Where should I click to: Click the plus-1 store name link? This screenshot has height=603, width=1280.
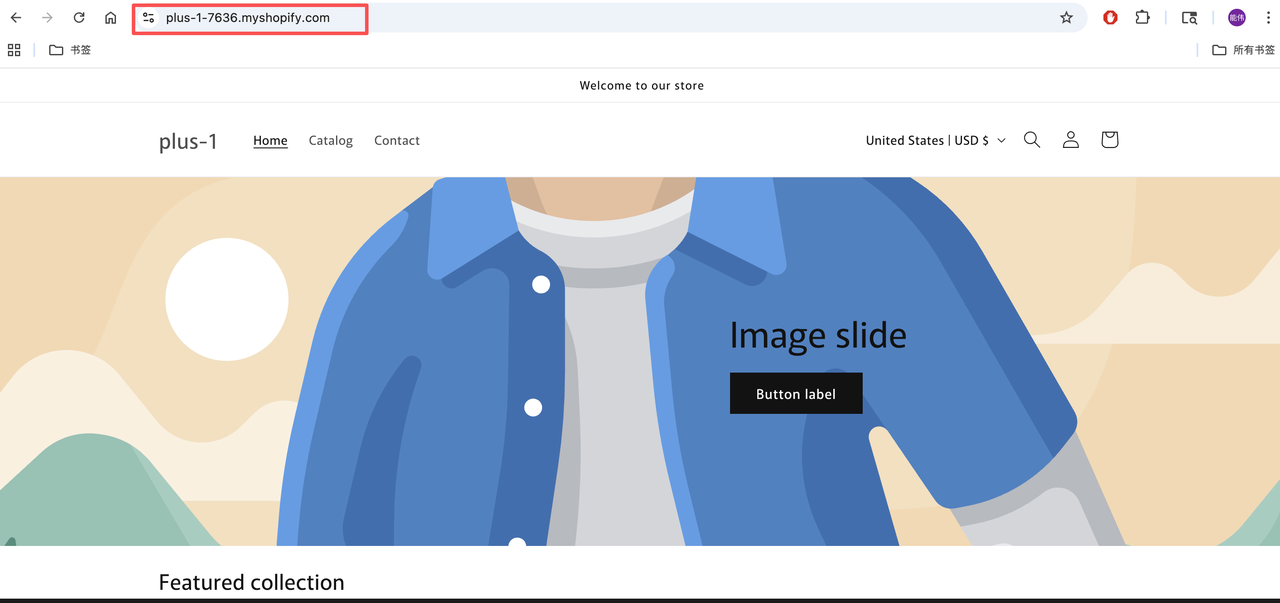tap(188, 142)
